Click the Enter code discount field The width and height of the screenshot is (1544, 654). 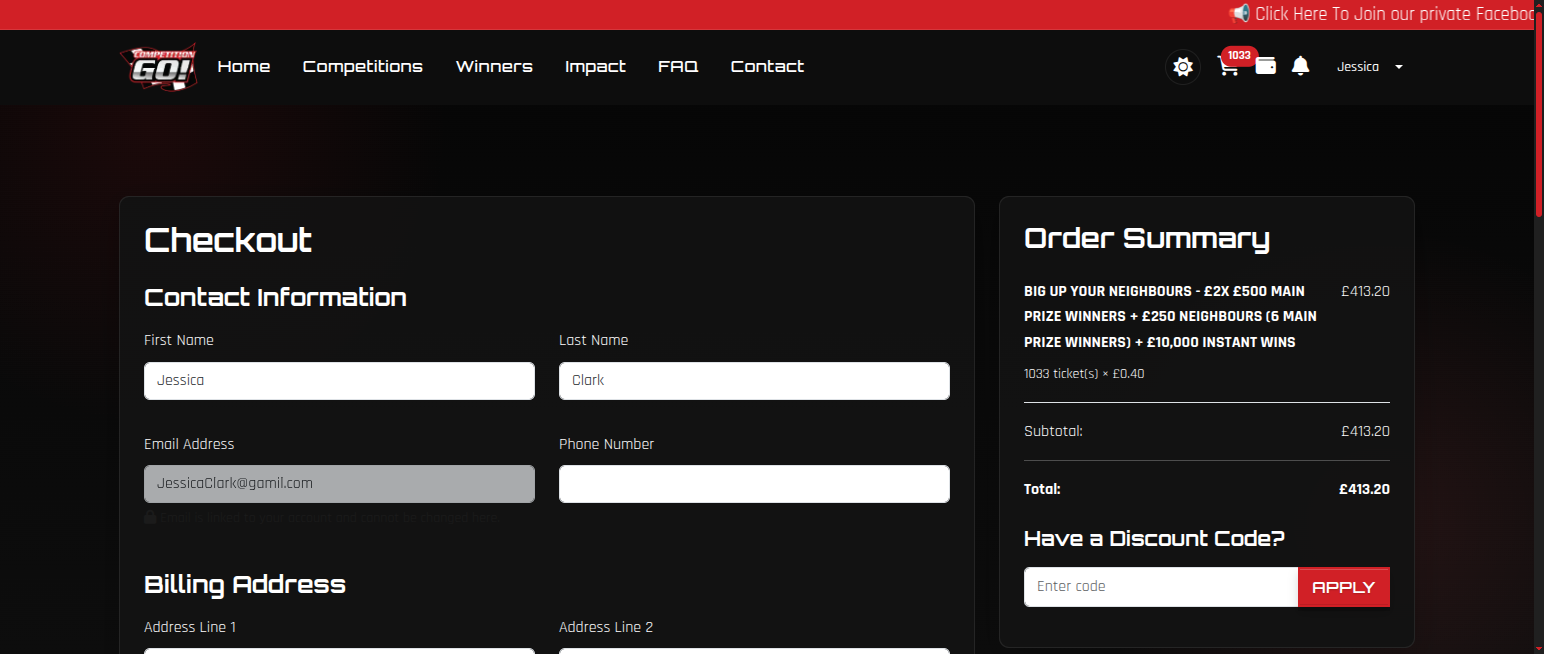(x=1161, y=587)
